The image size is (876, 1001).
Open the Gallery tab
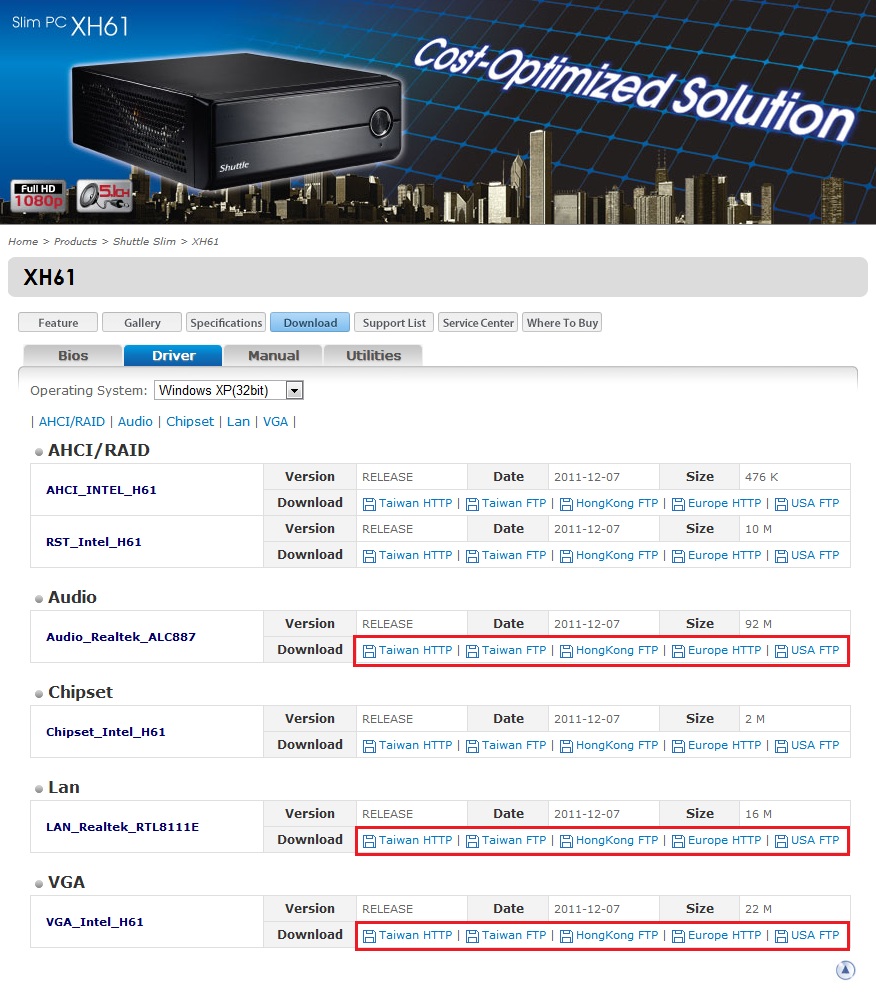pyautogui.click(x=142, y=322)
